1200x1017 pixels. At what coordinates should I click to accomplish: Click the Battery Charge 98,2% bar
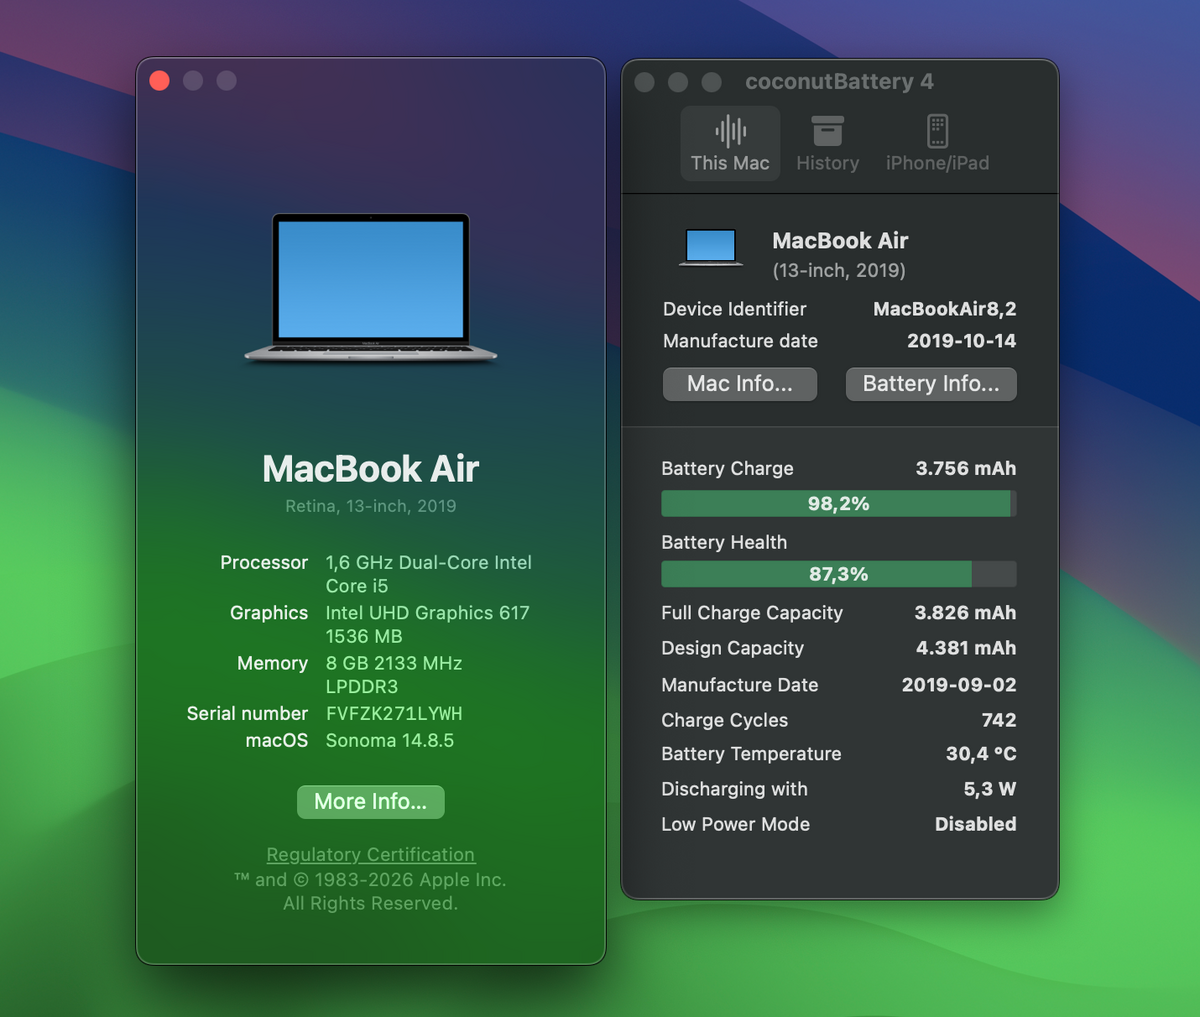click(x=838, y=504)
